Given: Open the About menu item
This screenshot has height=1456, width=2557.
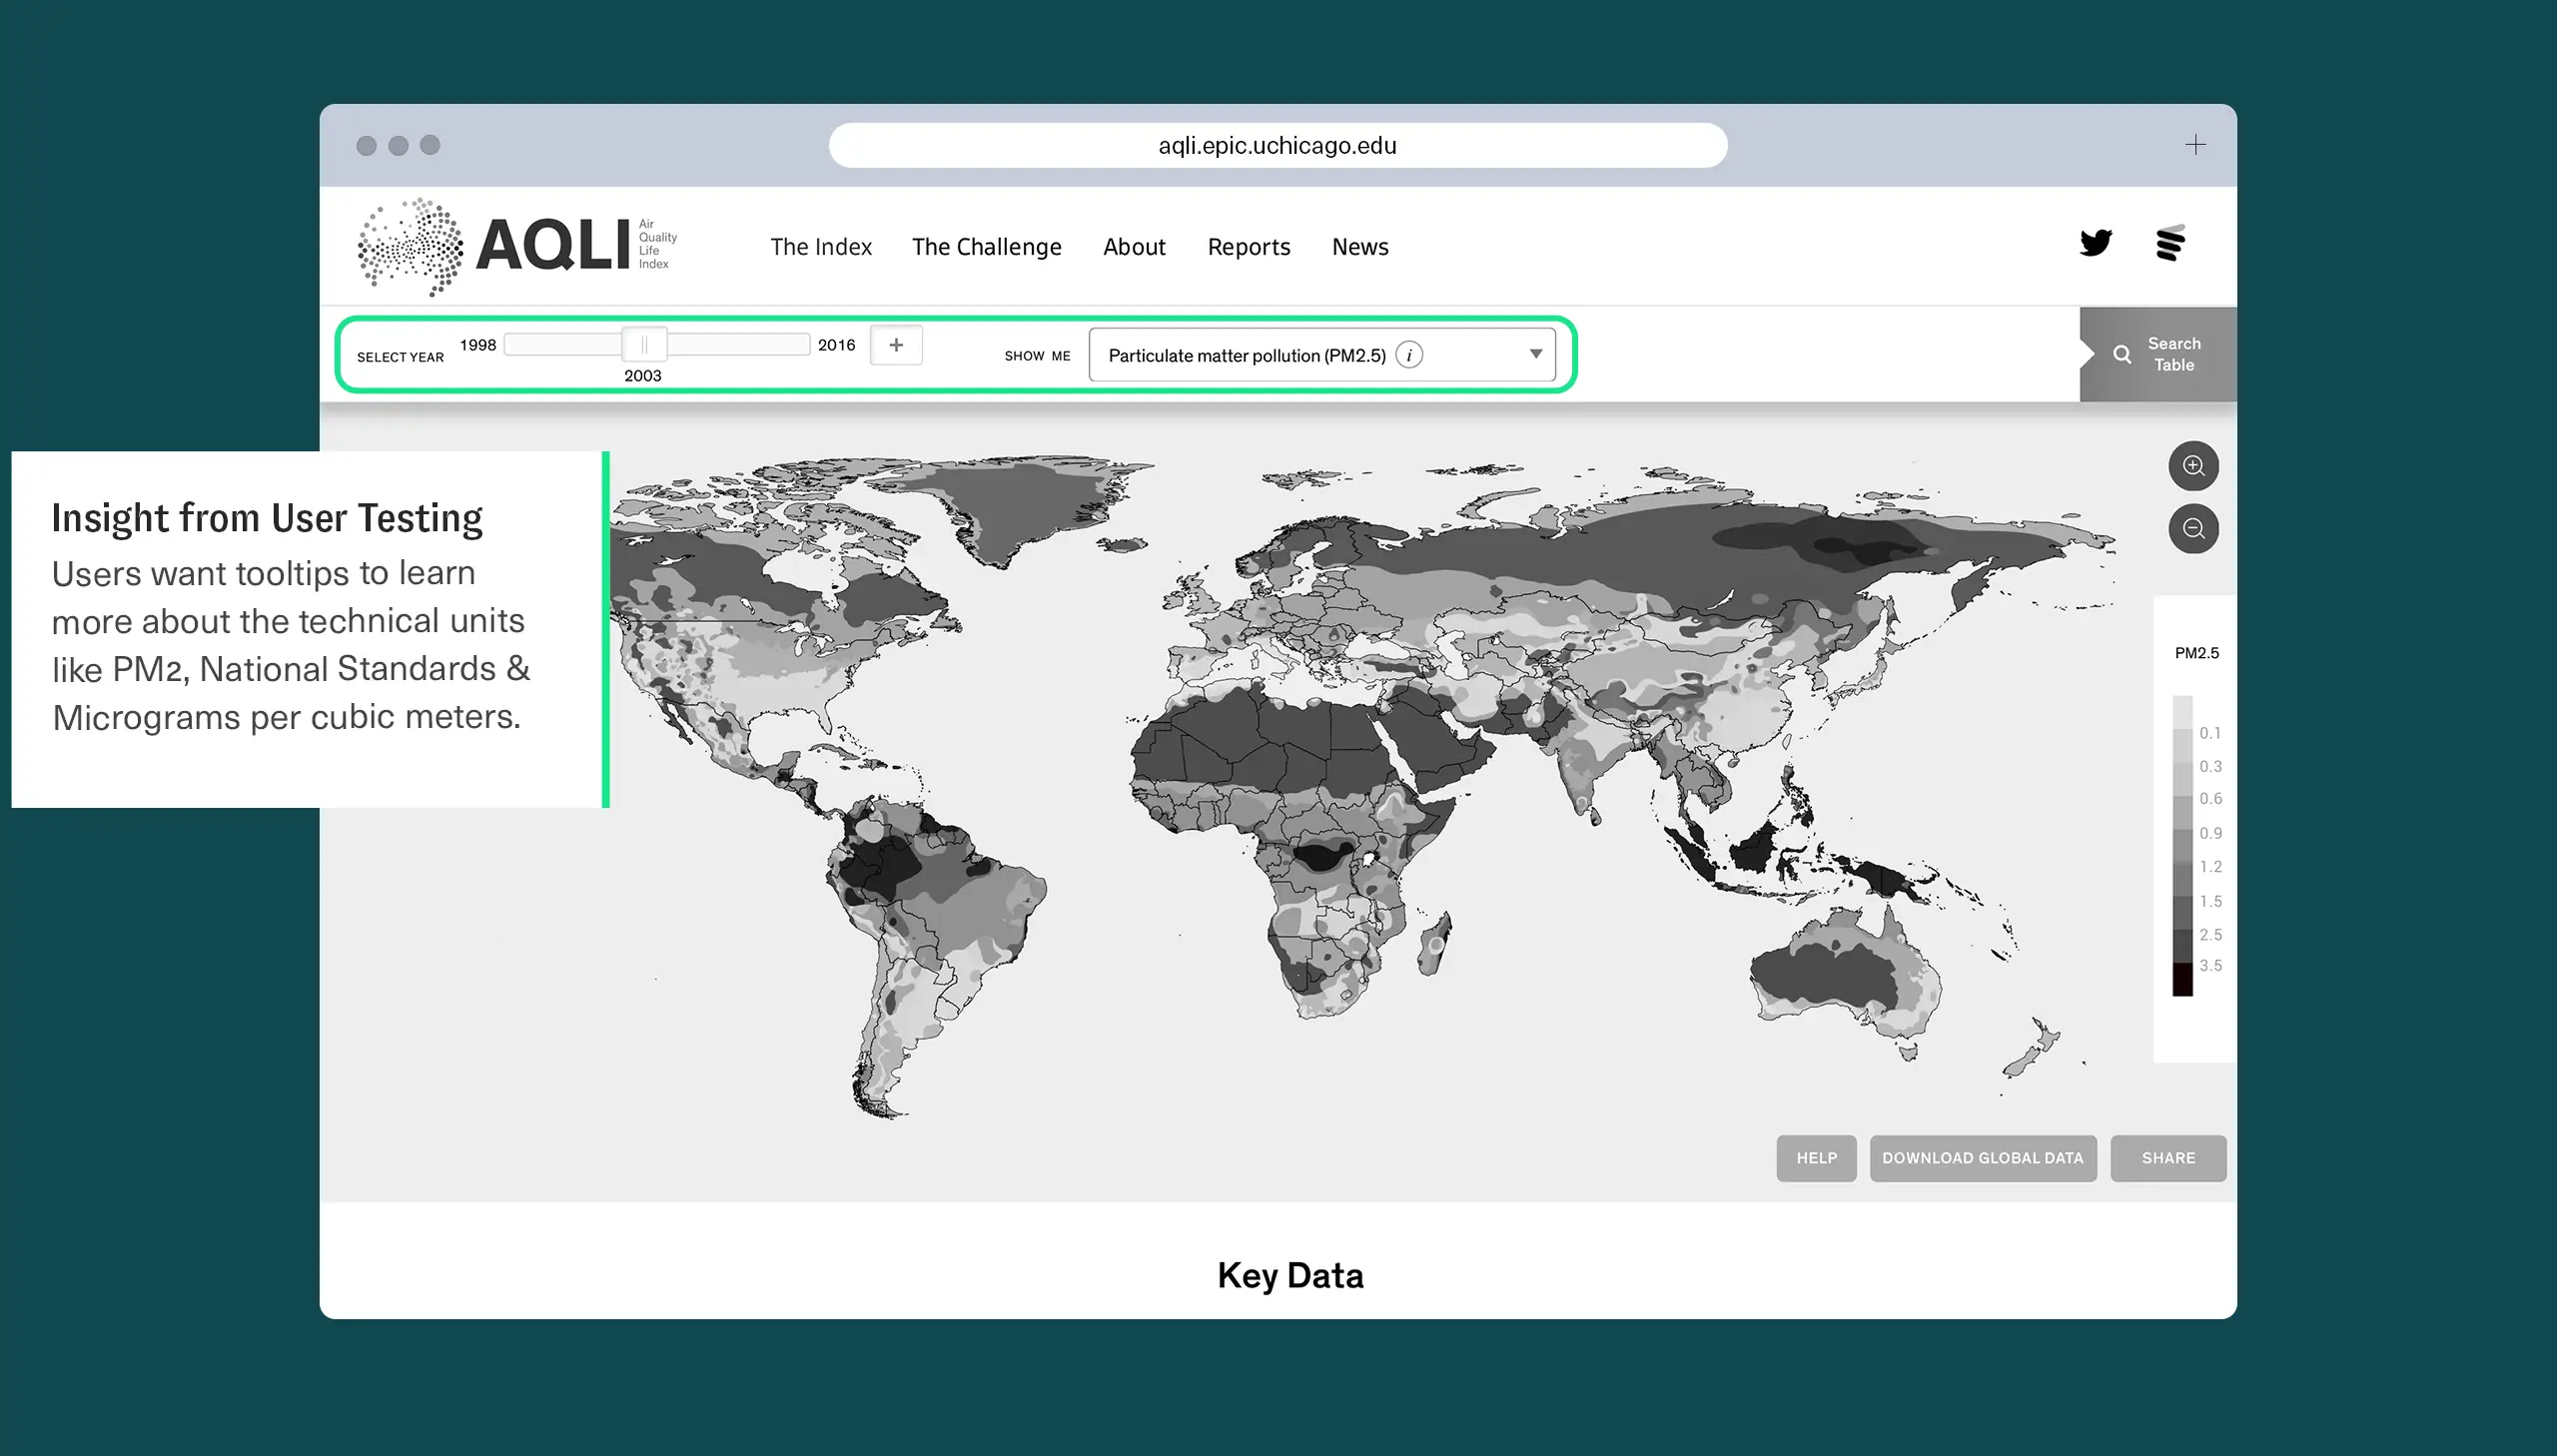Looking at the screenshot, I should click(1134, 247).
